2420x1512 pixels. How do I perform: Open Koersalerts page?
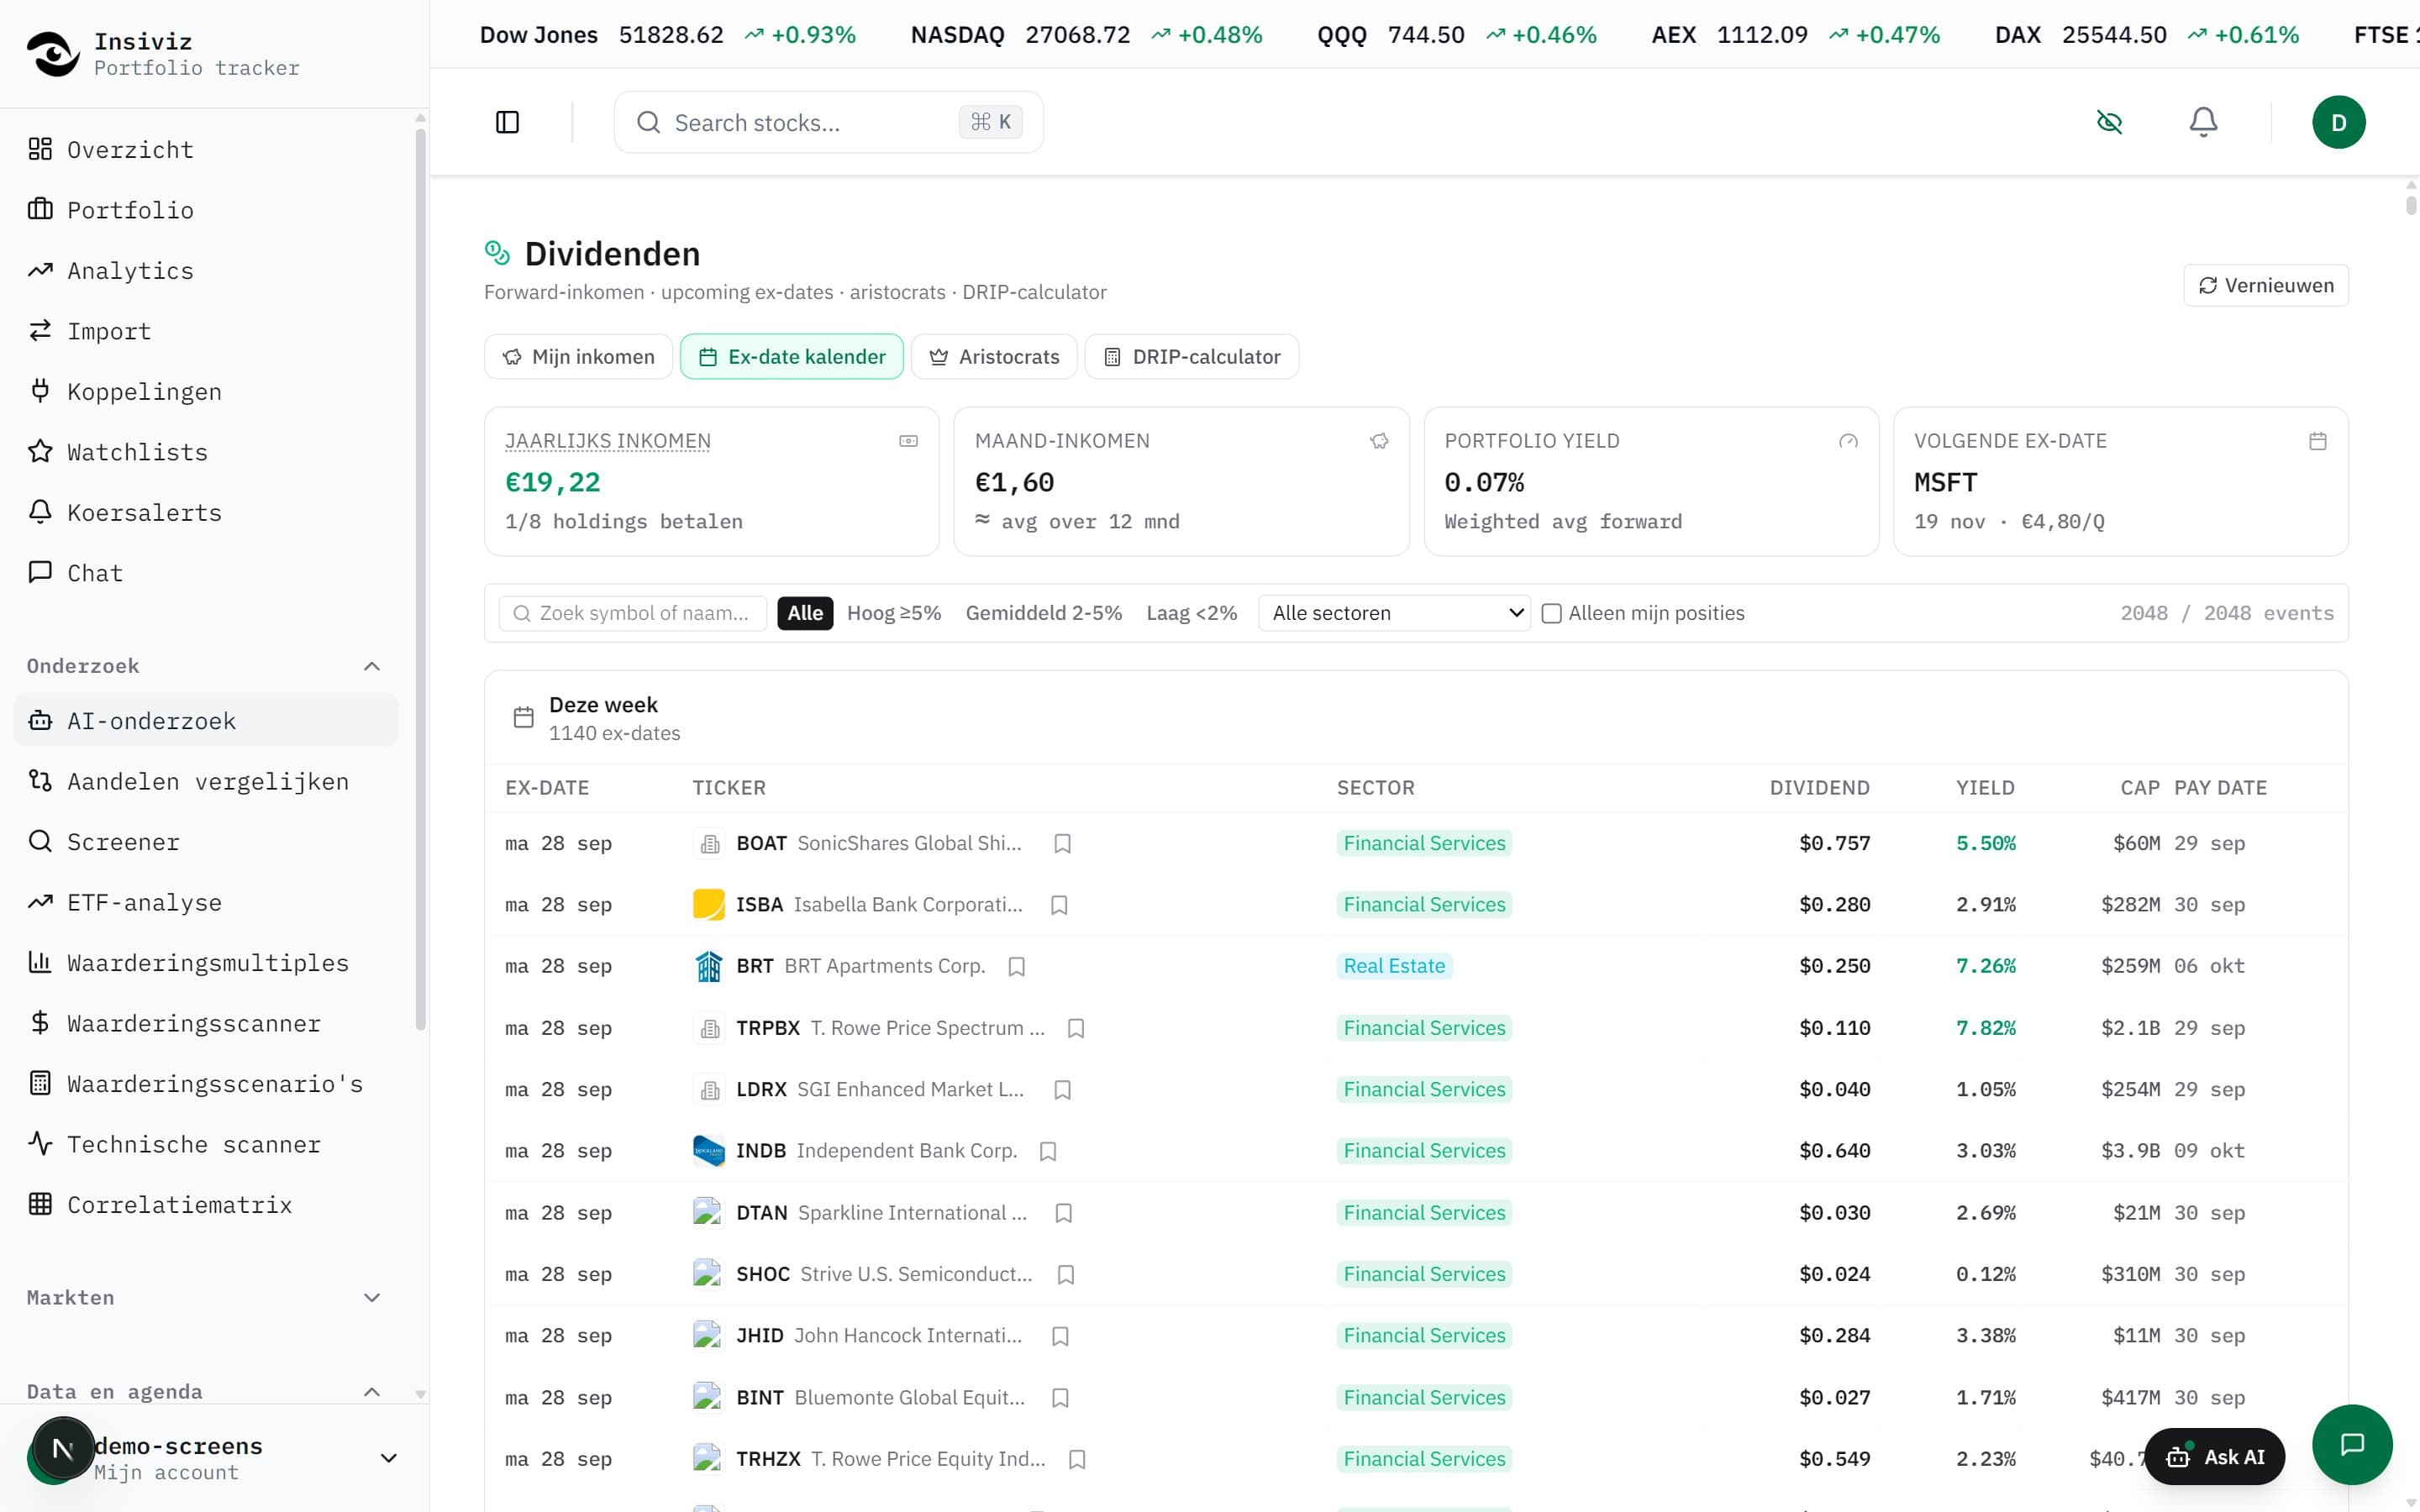coord(206,513)
